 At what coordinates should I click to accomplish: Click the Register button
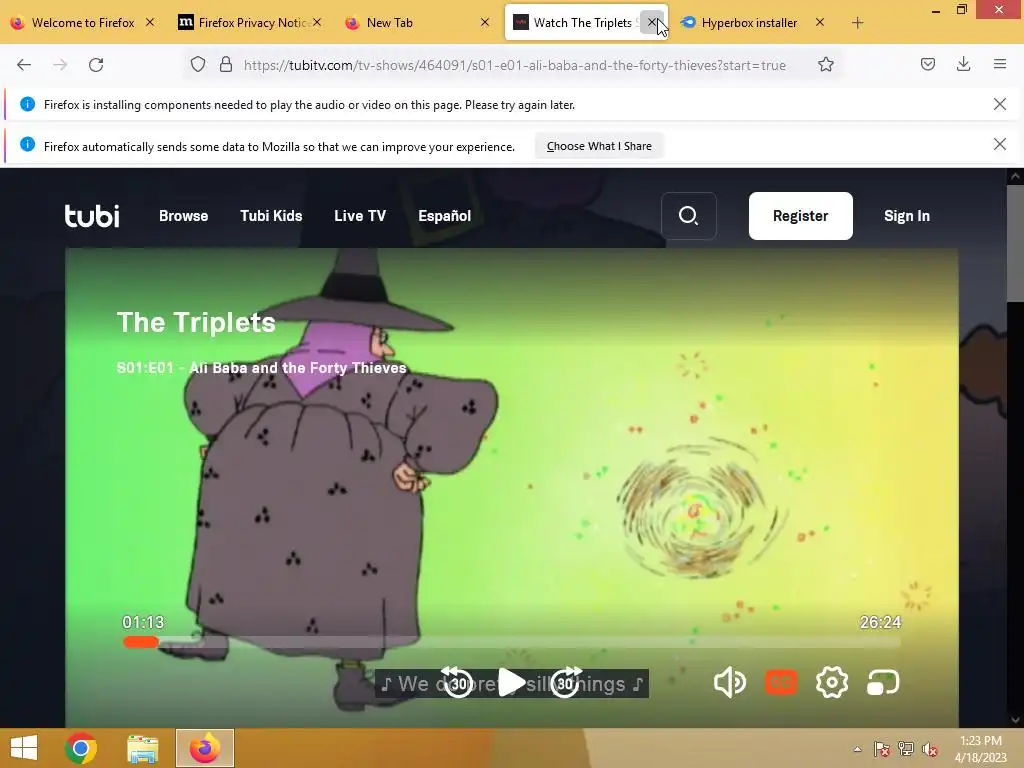pos(801,216)
